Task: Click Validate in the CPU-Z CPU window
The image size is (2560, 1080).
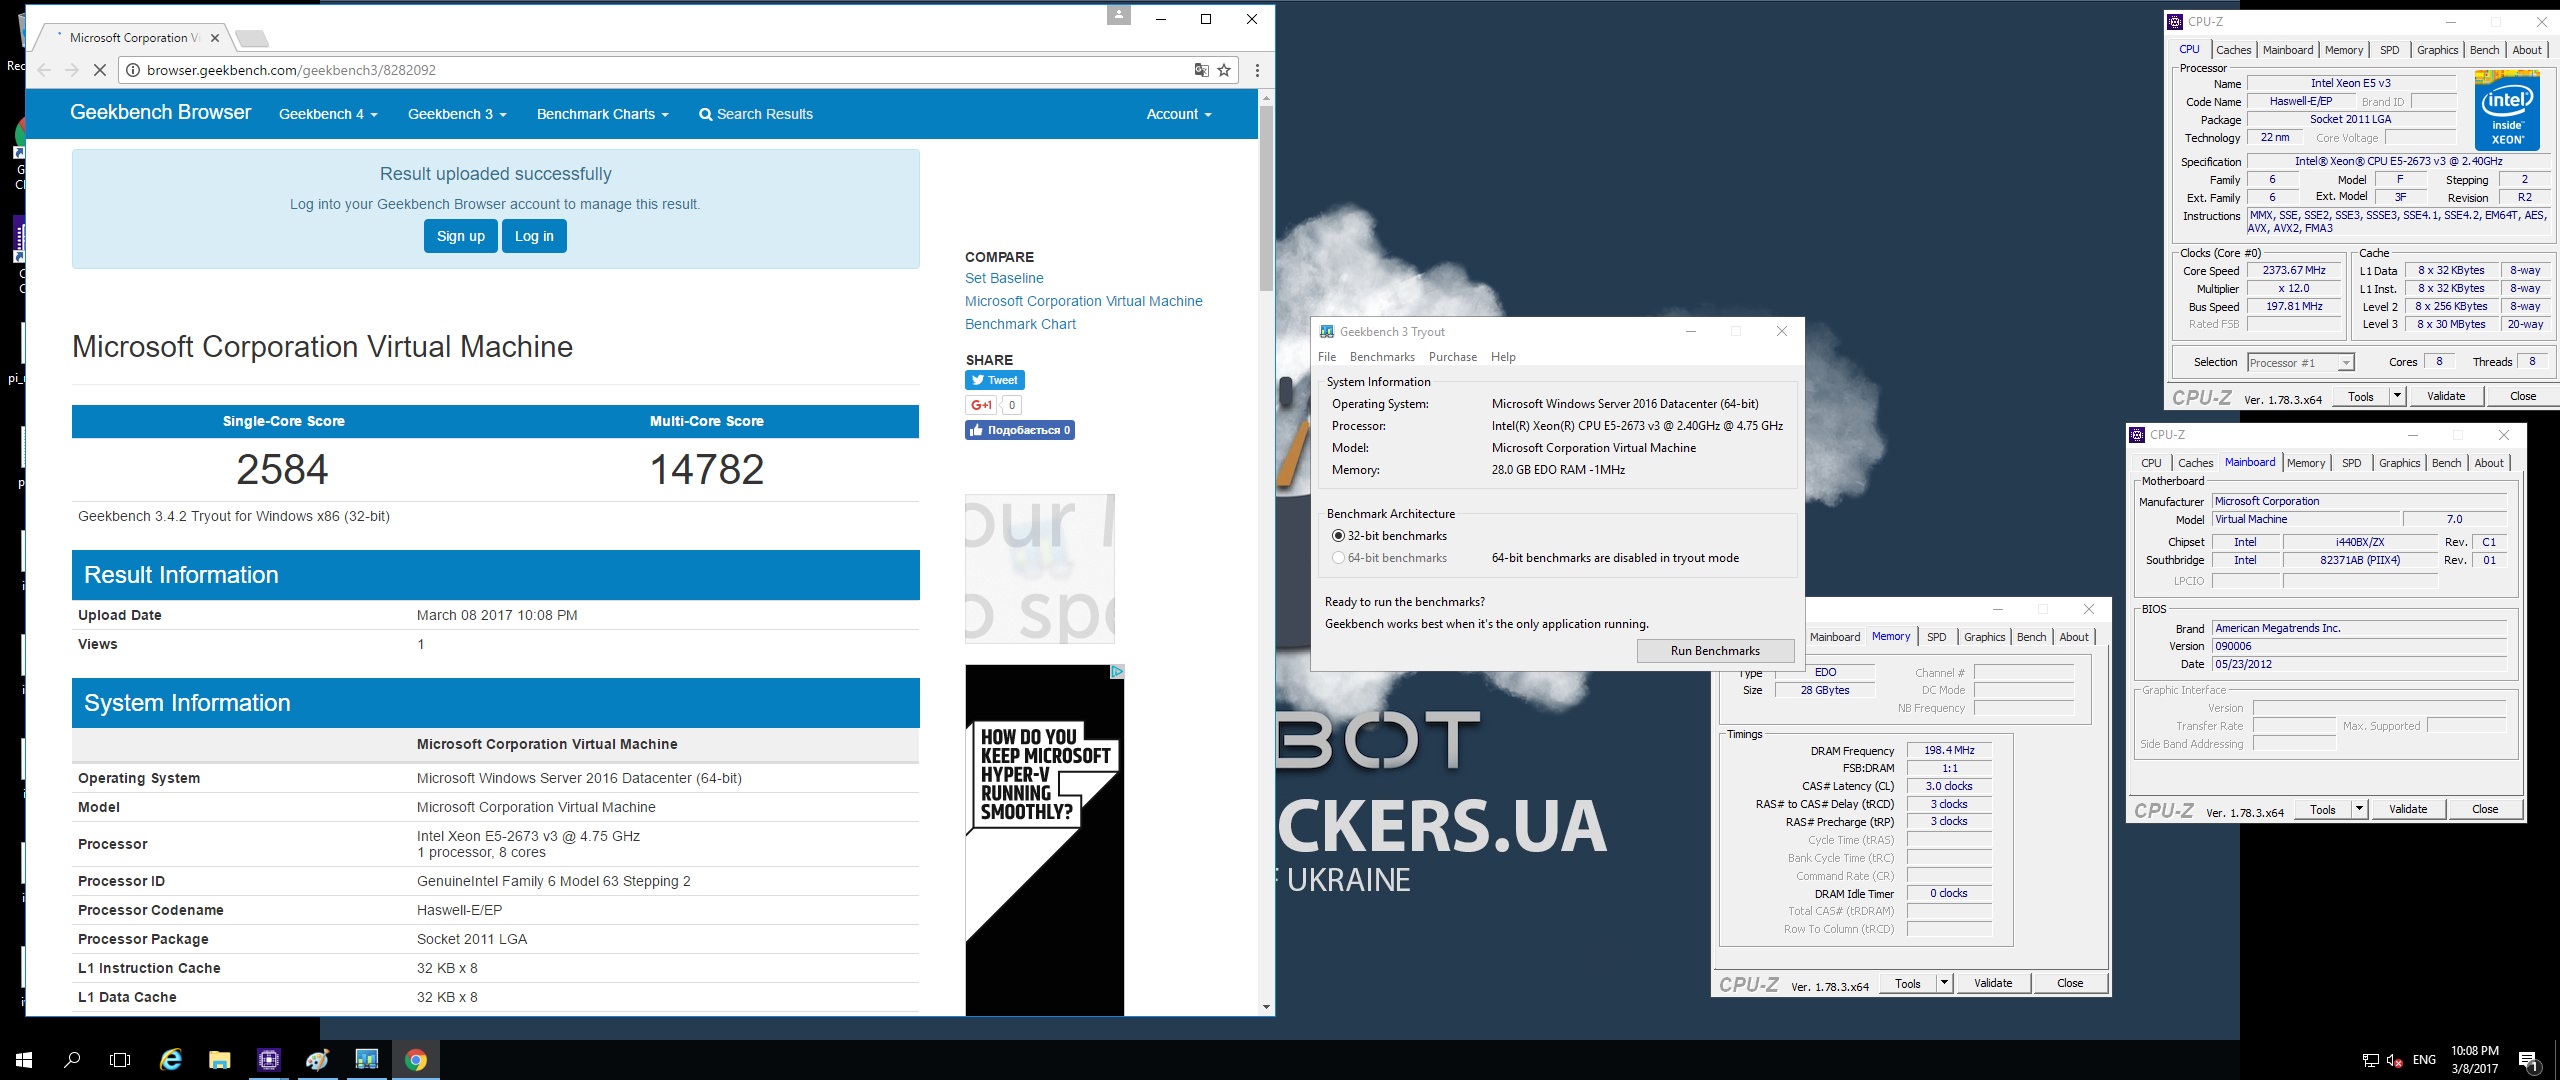Action: click(x=2446, y=396)
